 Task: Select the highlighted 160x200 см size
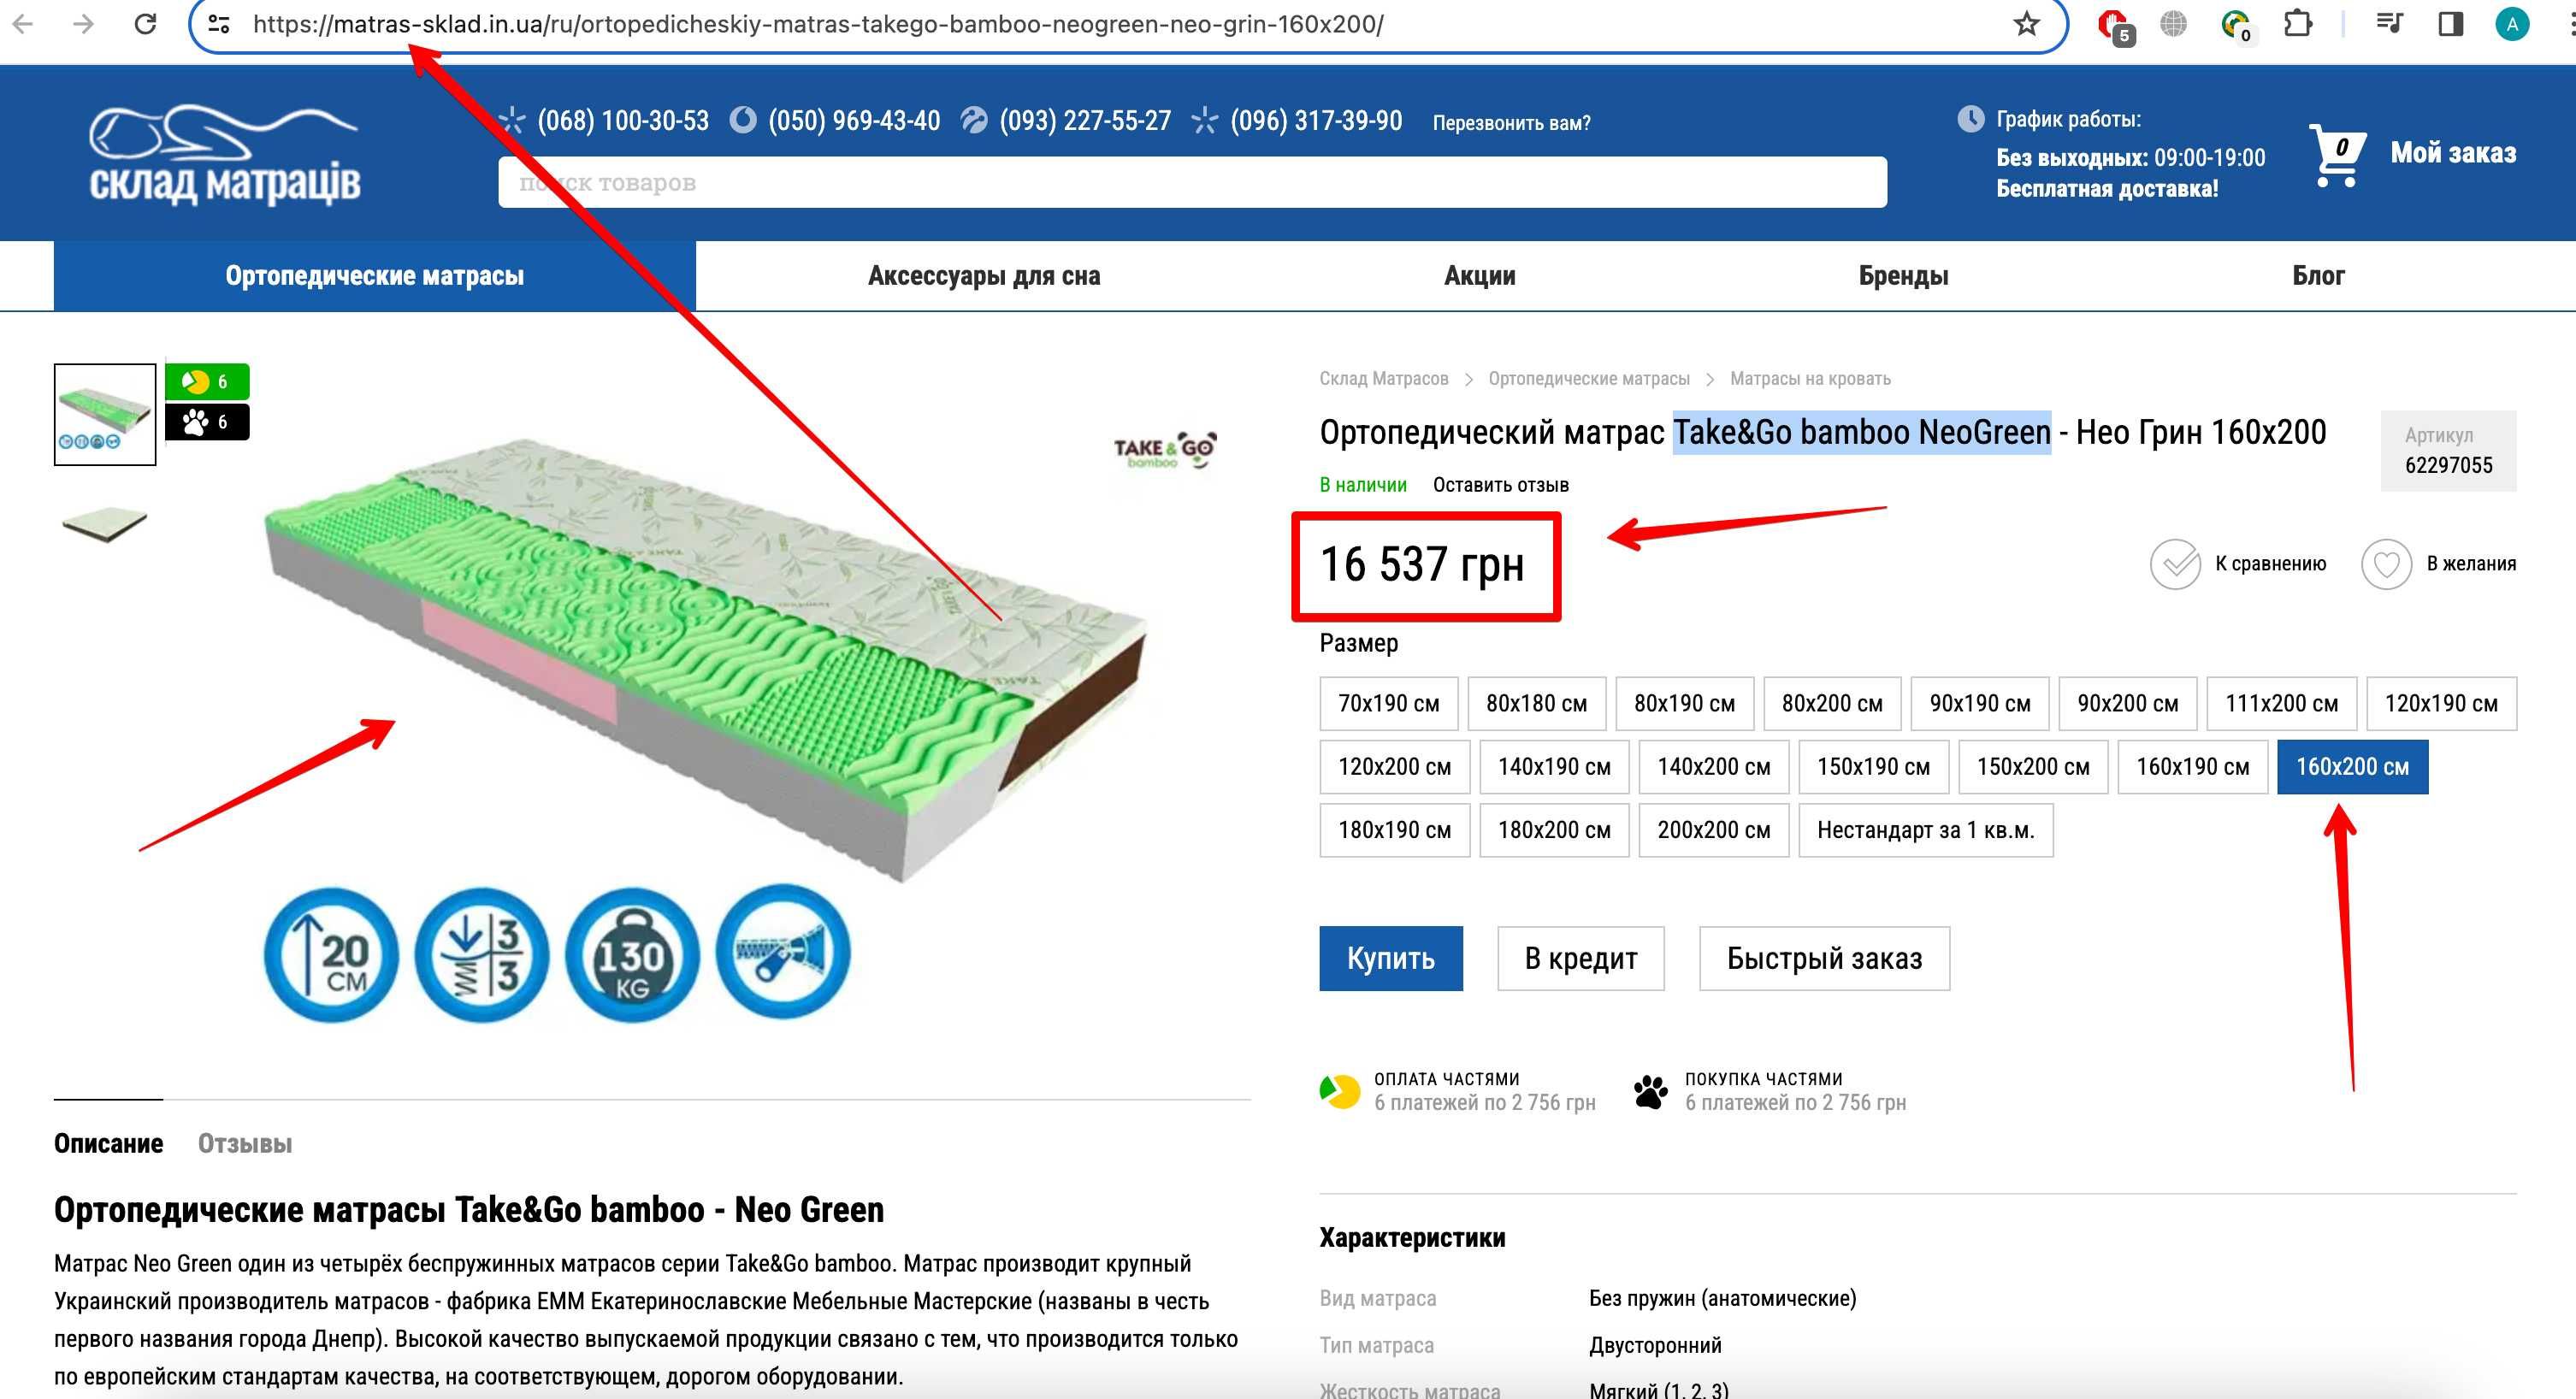(2353, 767)
